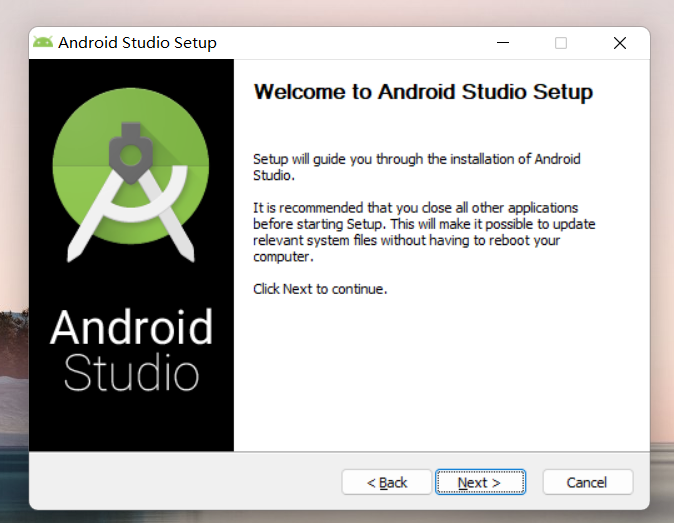Click the Android robot title bar icon

click(43, 43)
